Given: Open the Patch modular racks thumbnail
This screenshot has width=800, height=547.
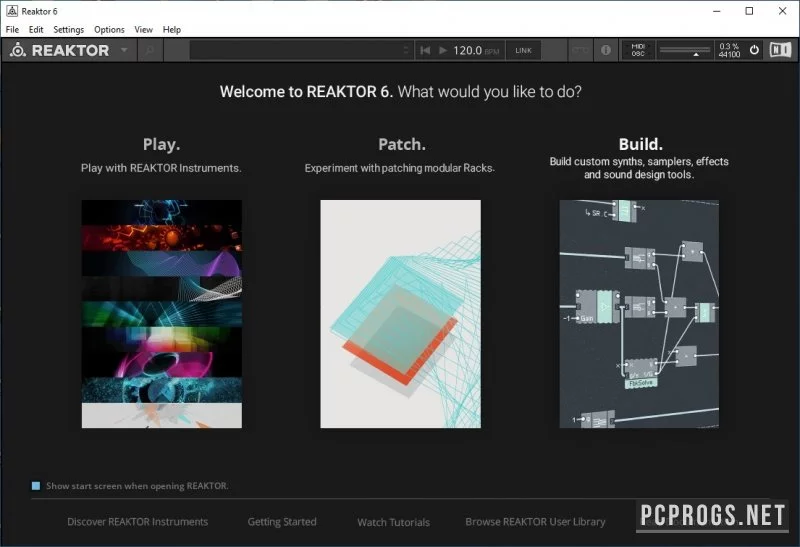Looking at the screenshot, I should coord(401,314).
